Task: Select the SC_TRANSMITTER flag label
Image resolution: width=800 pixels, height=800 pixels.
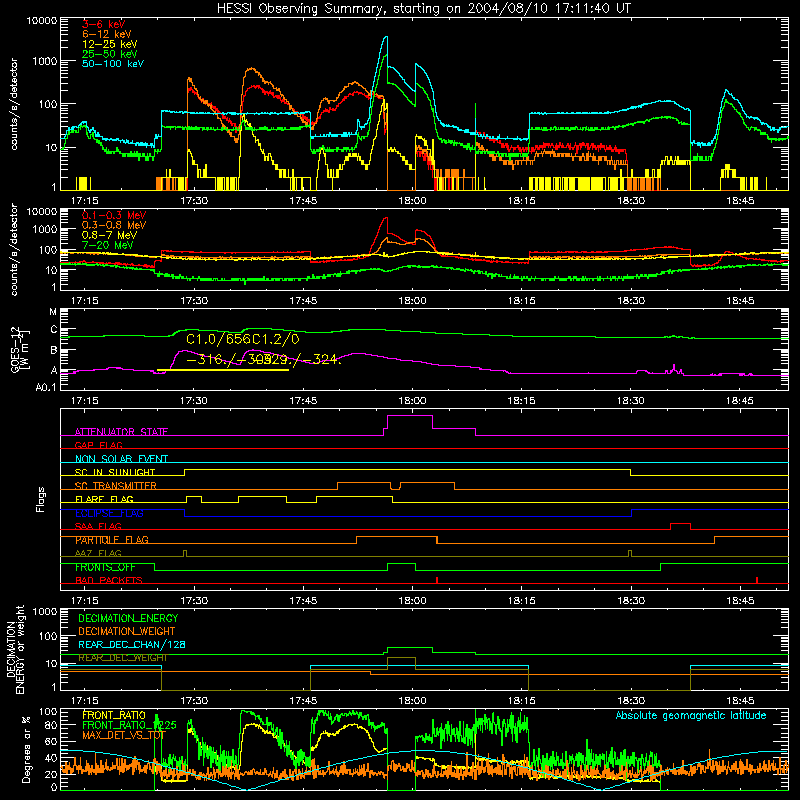Action: coord(116,486)
